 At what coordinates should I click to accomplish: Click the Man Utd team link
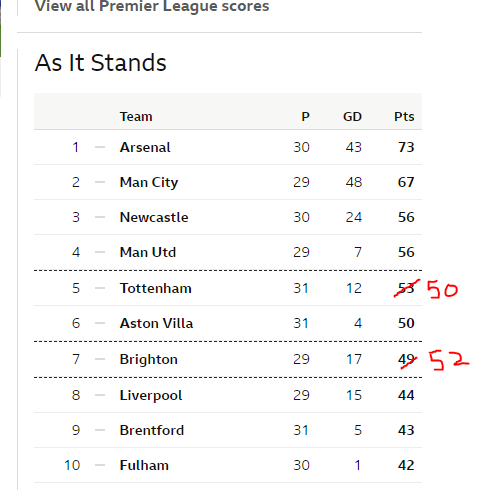click(x=148, y=252)
